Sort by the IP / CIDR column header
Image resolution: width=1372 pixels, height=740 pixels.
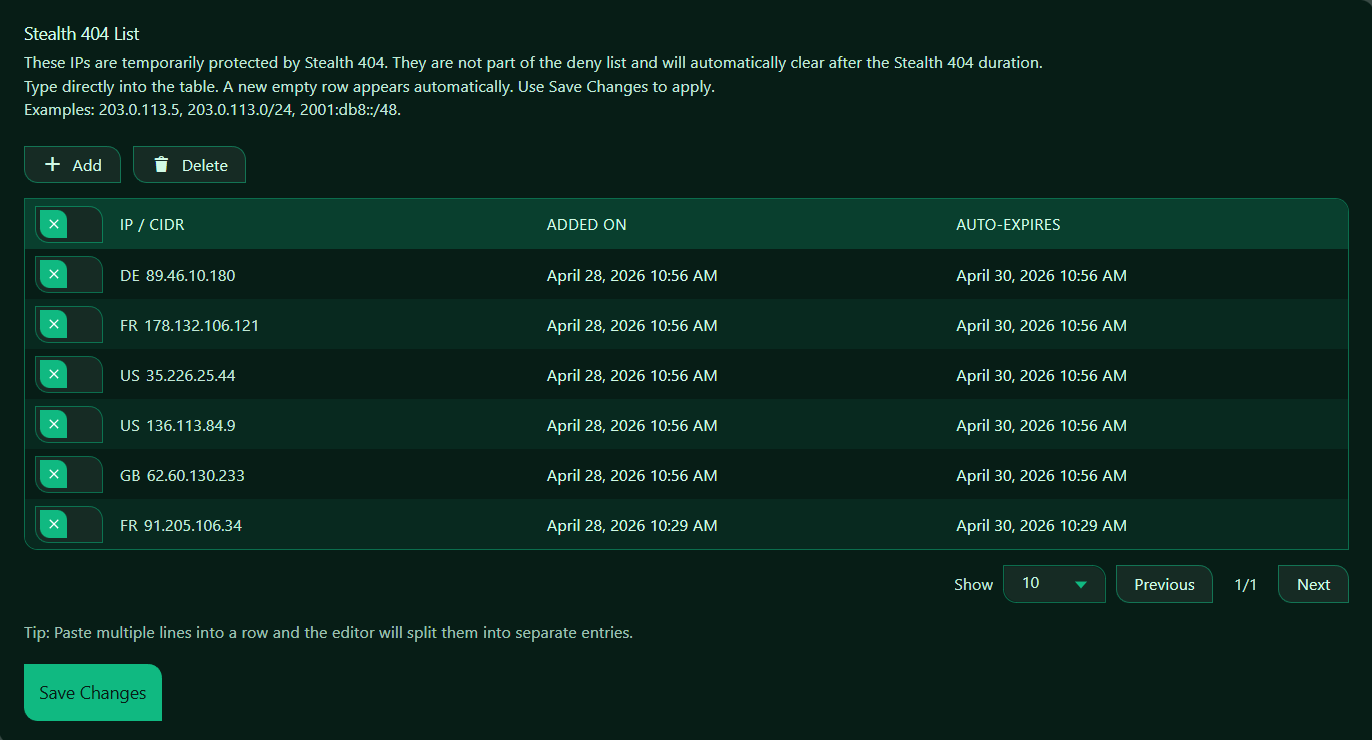(152, 224)
